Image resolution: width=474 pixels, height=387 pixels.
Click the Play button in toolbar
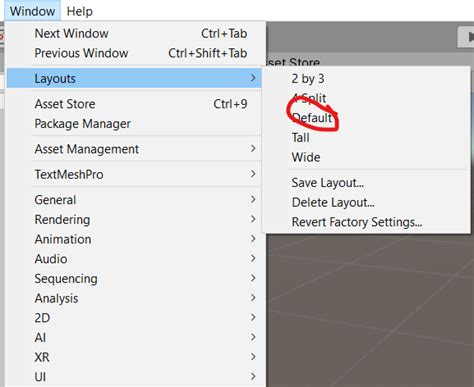[467, 37]
